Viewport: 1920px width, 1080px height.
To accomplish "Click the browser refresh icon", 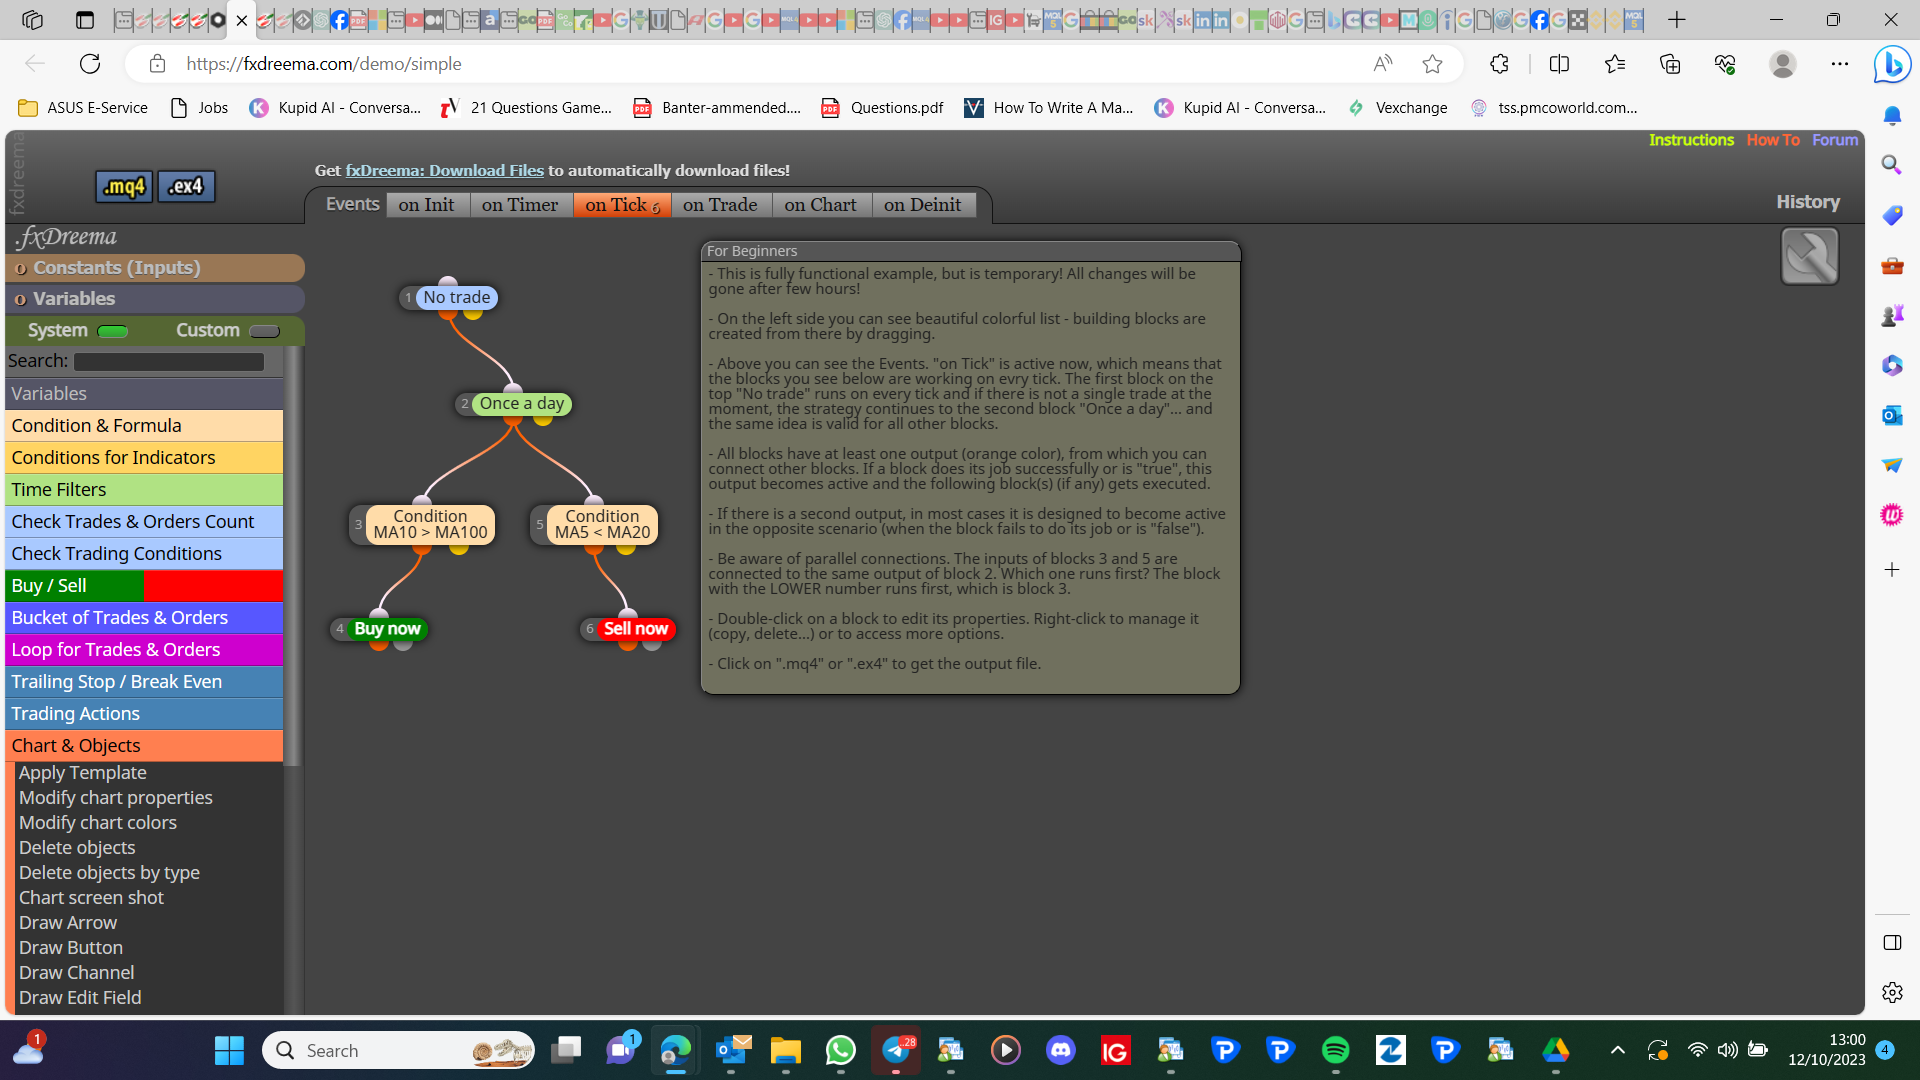I will click(90, 64).
